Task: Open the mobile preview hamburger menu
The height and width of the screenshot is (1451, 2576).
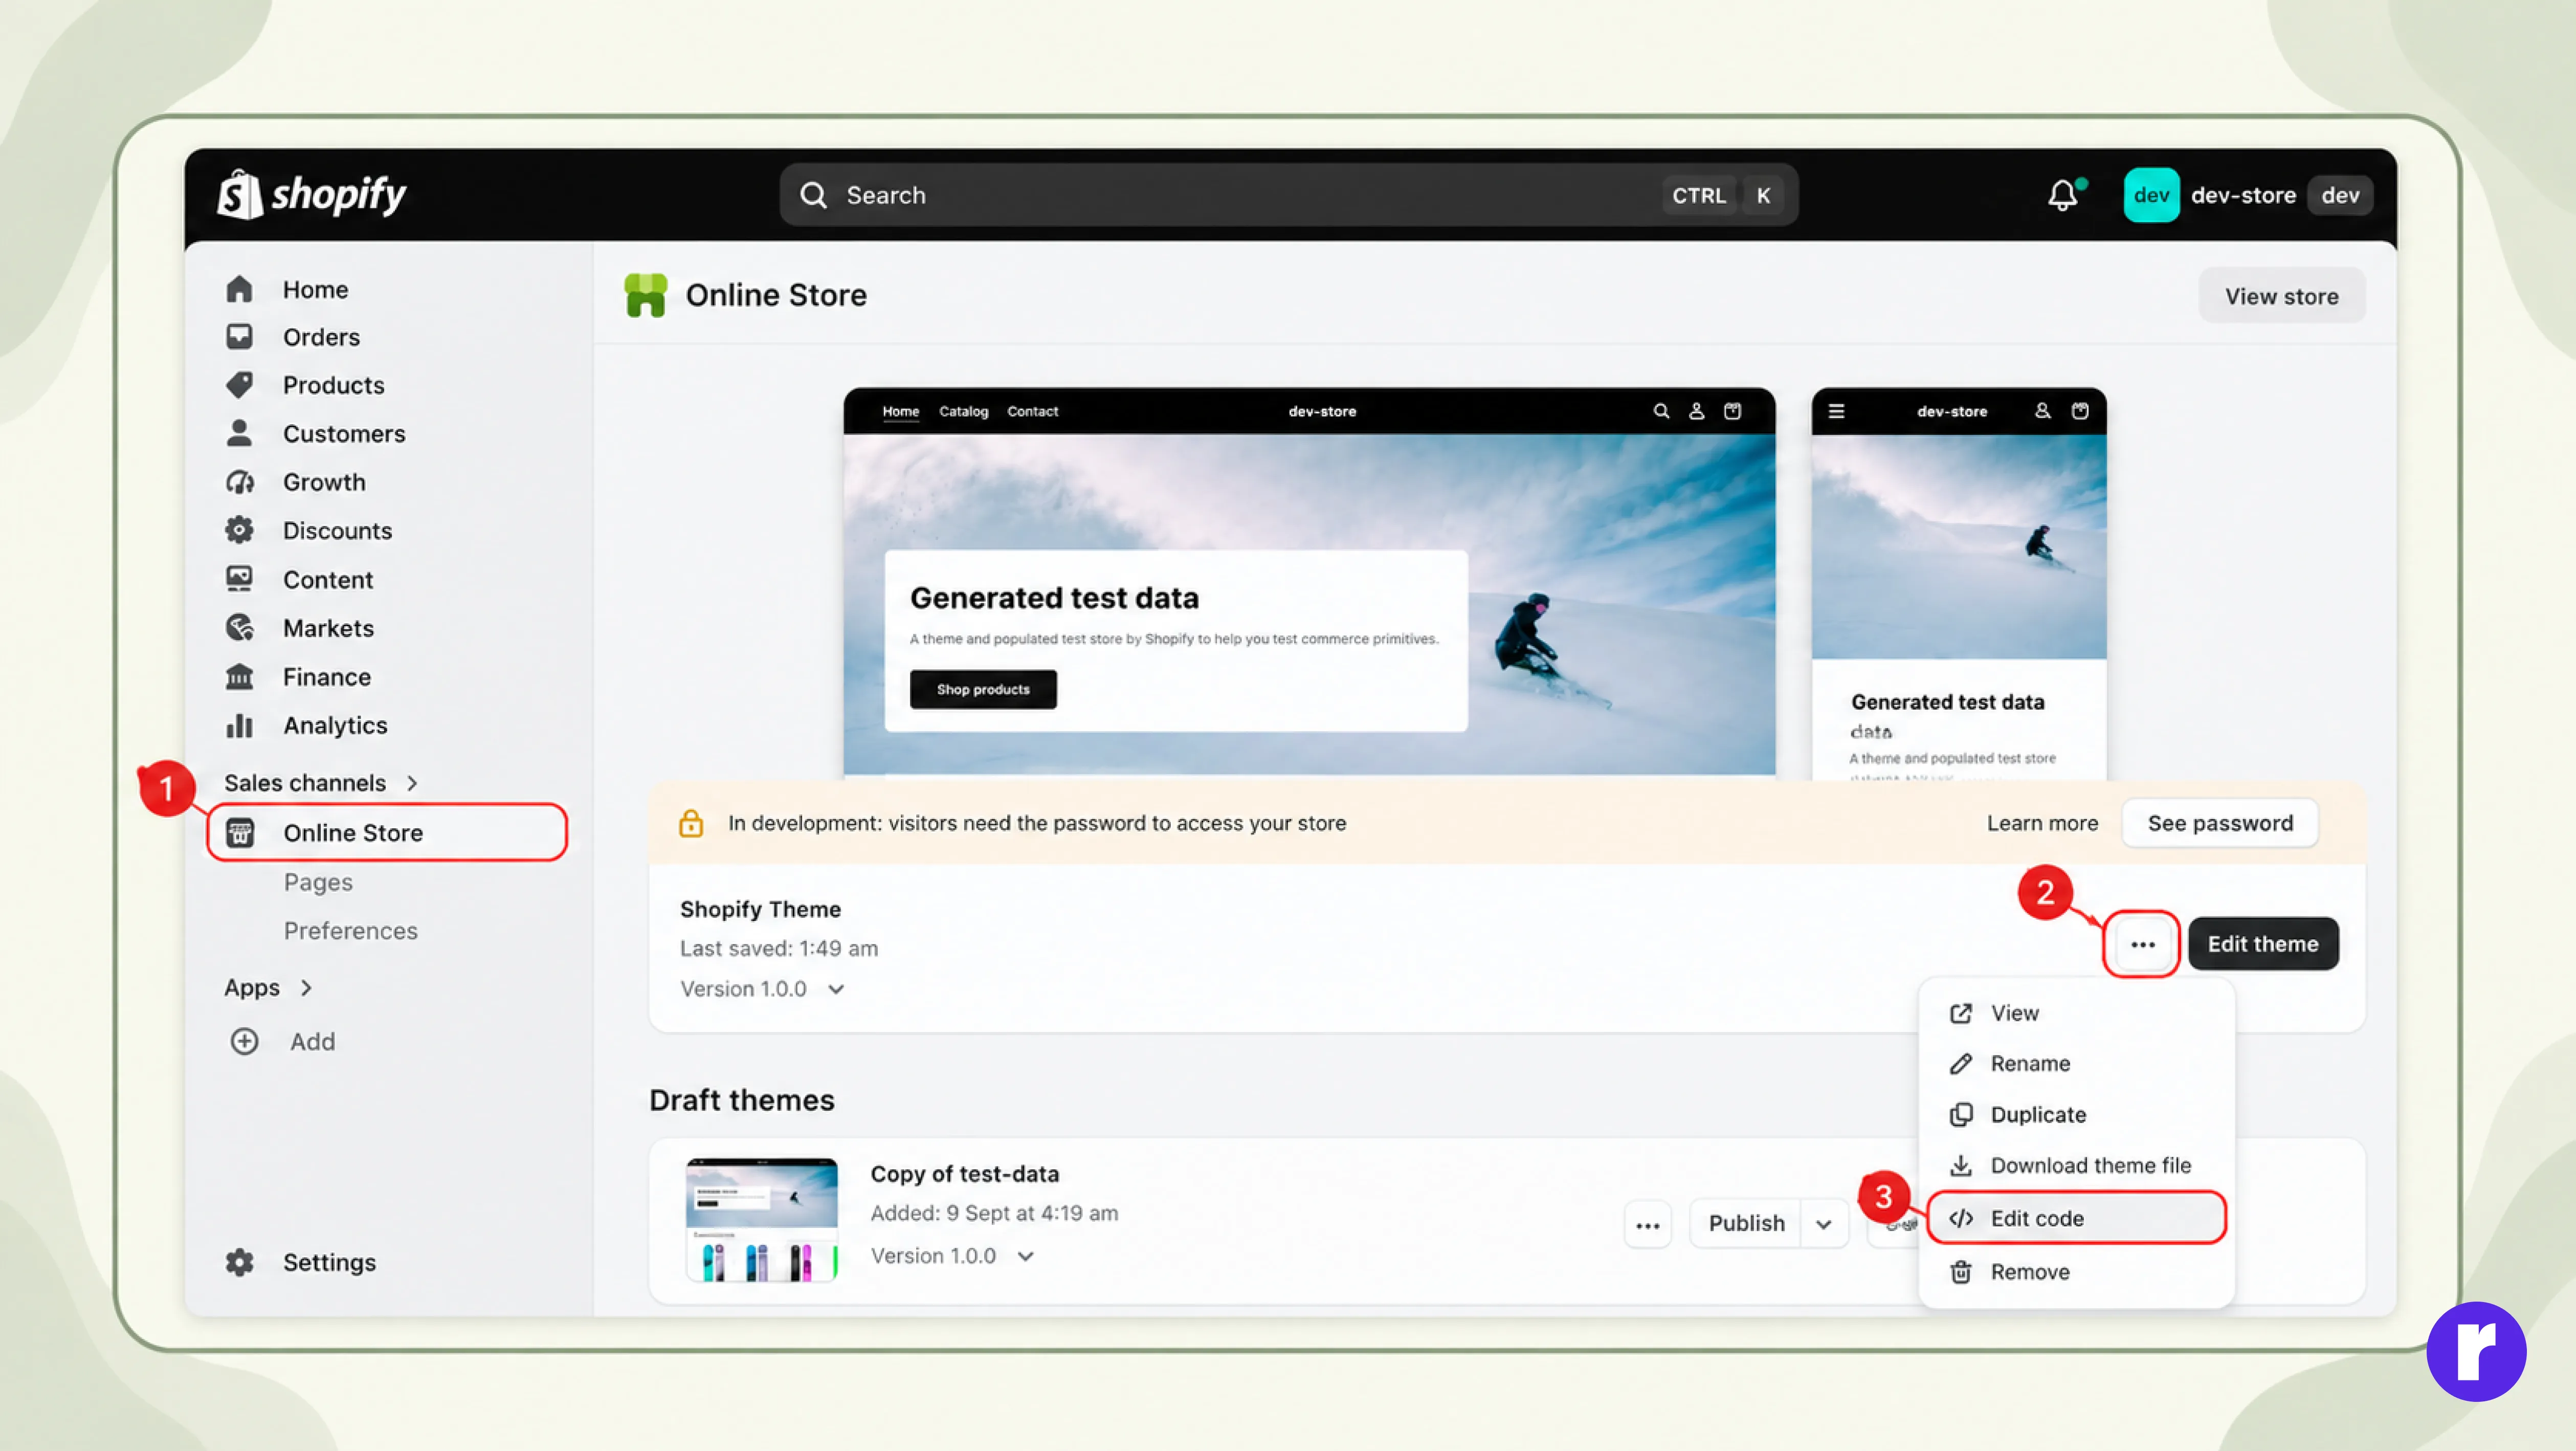Action: (1836, 411)
